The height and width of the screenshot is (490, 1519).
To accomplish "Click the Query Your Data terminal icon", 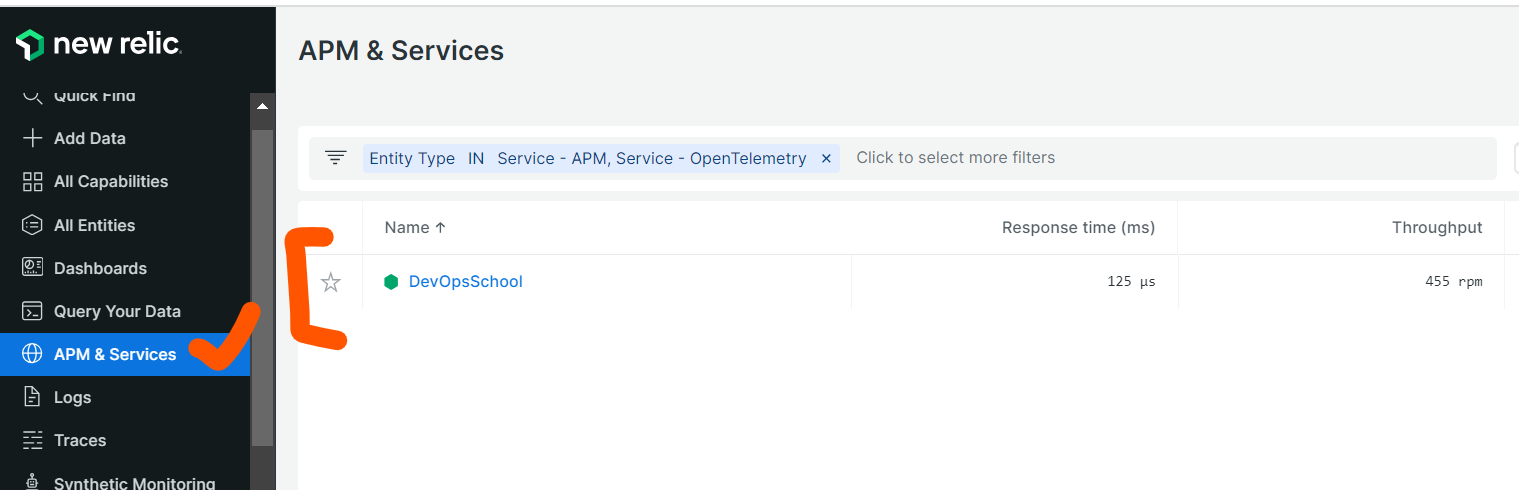I will coord(33,311).
